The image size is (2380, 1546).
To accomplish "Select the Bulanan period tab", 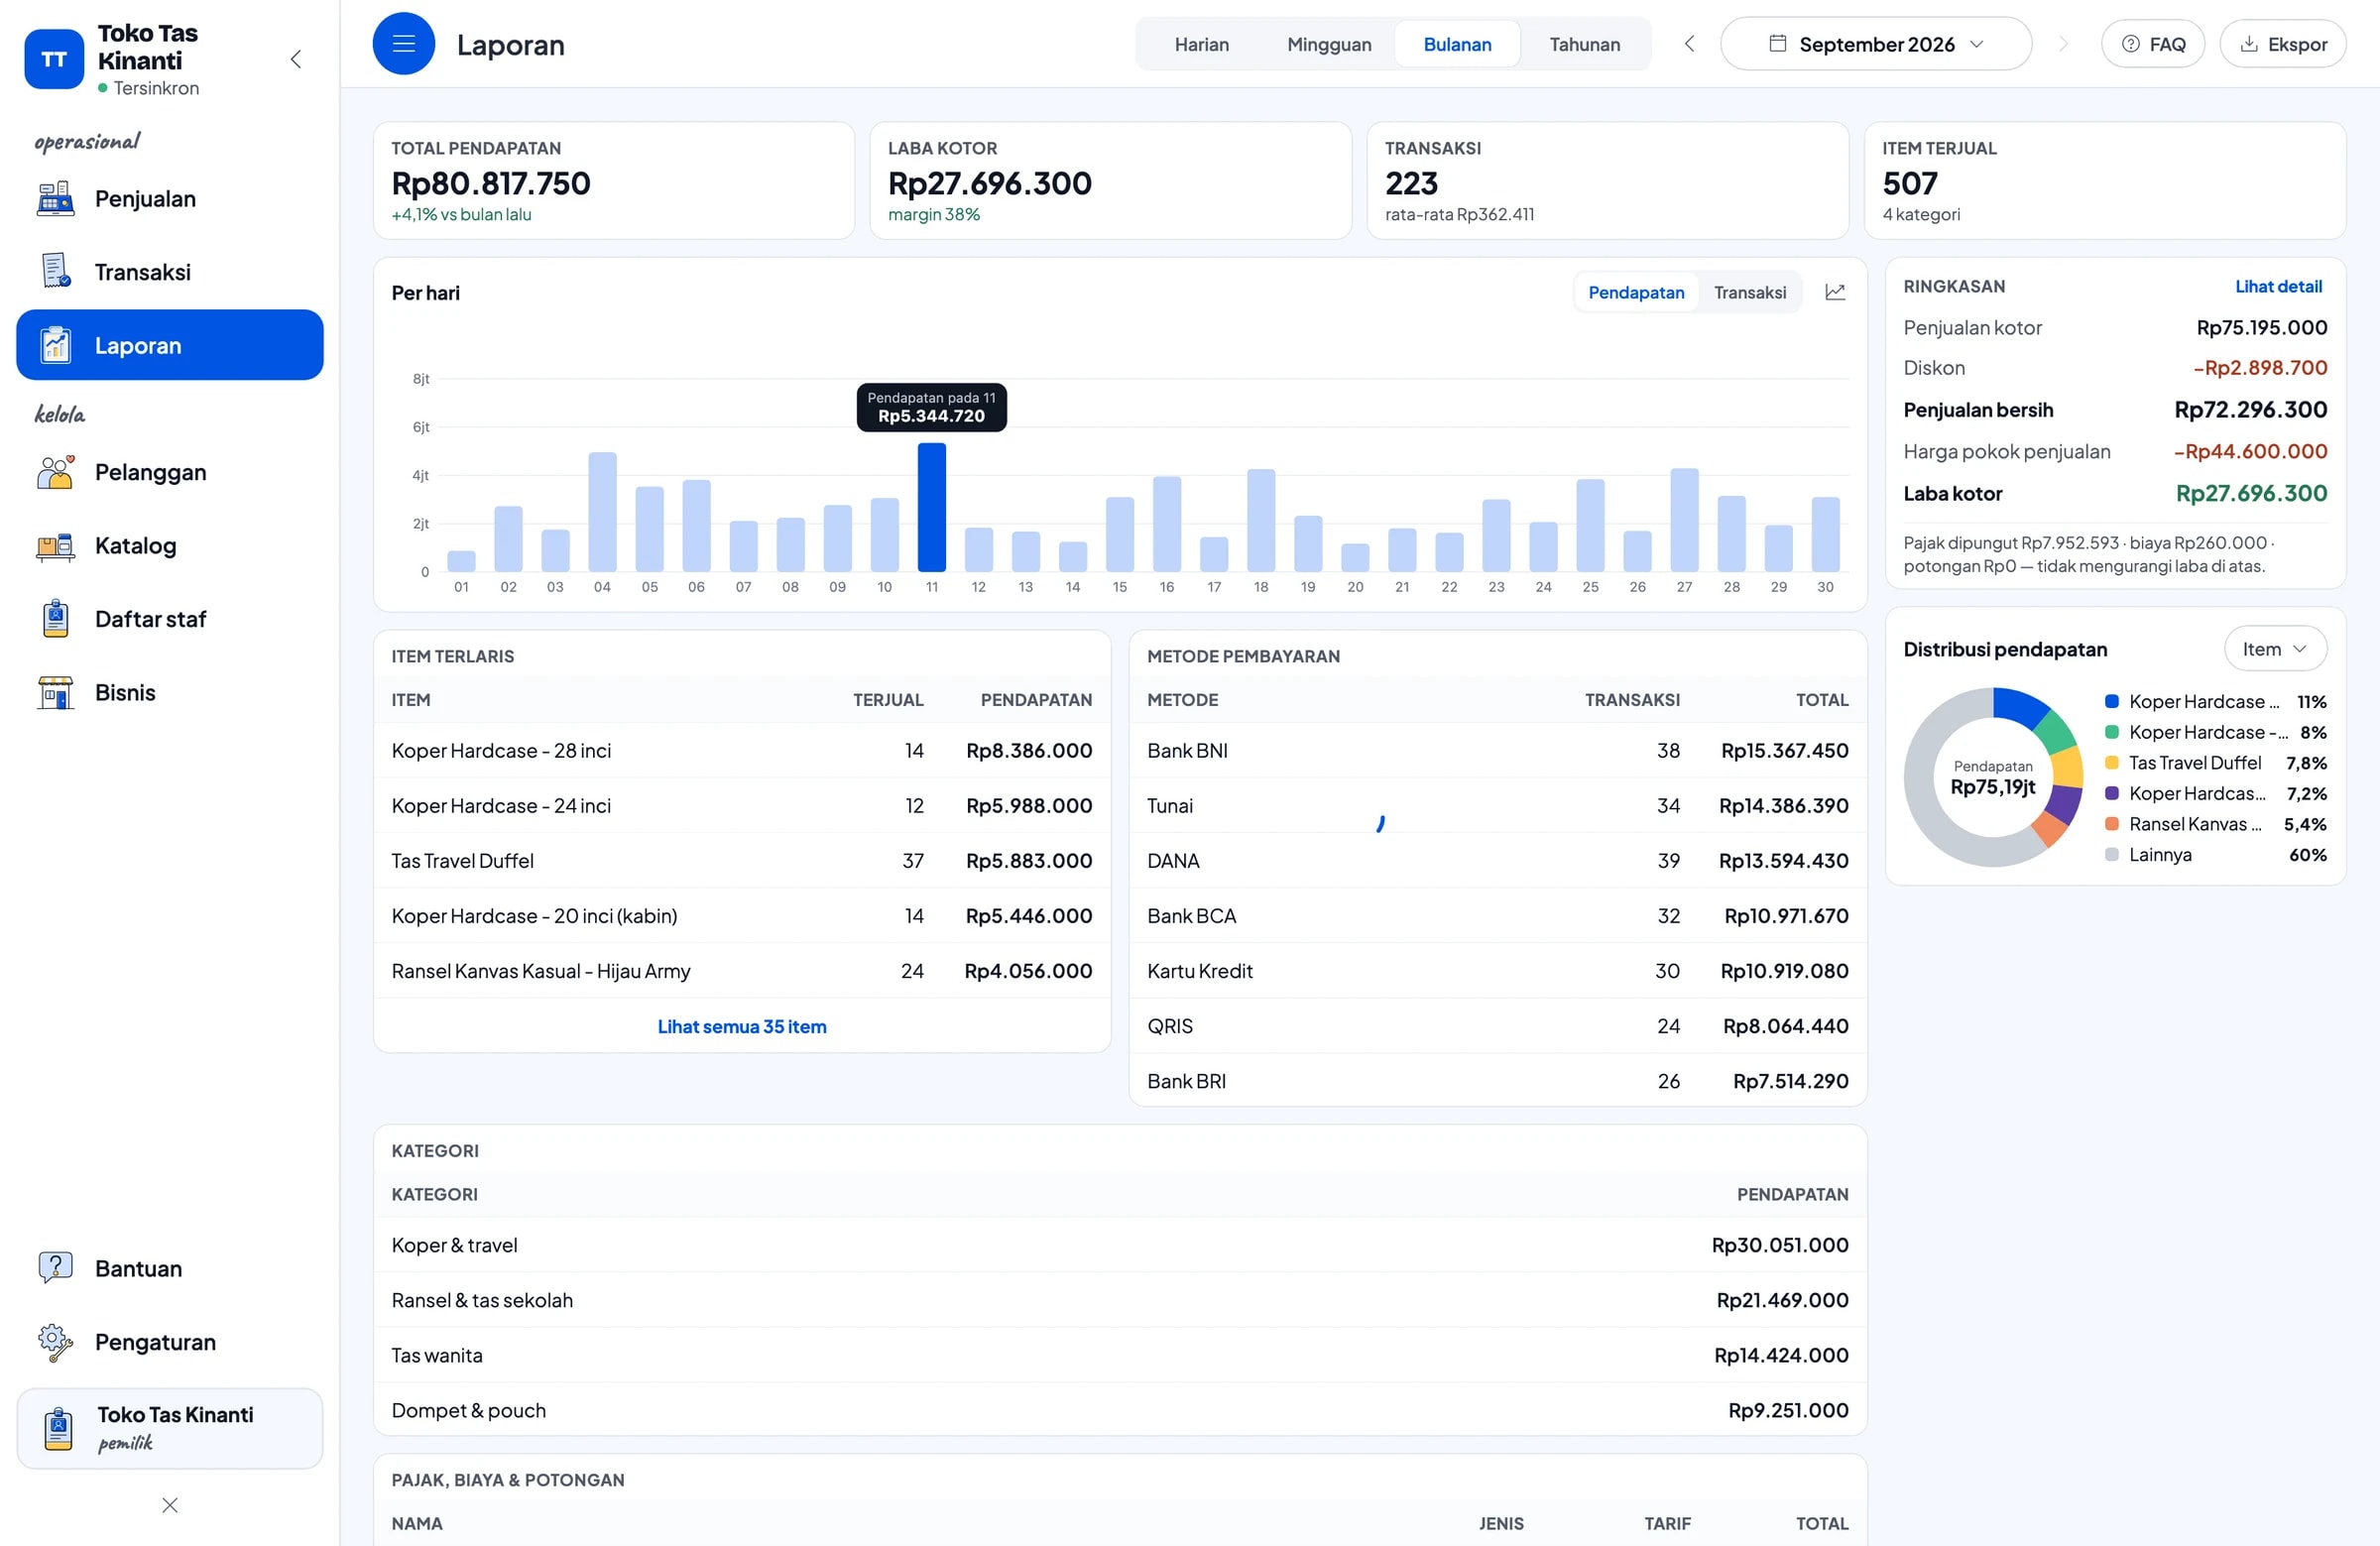I will click(x=1457, y=44).
